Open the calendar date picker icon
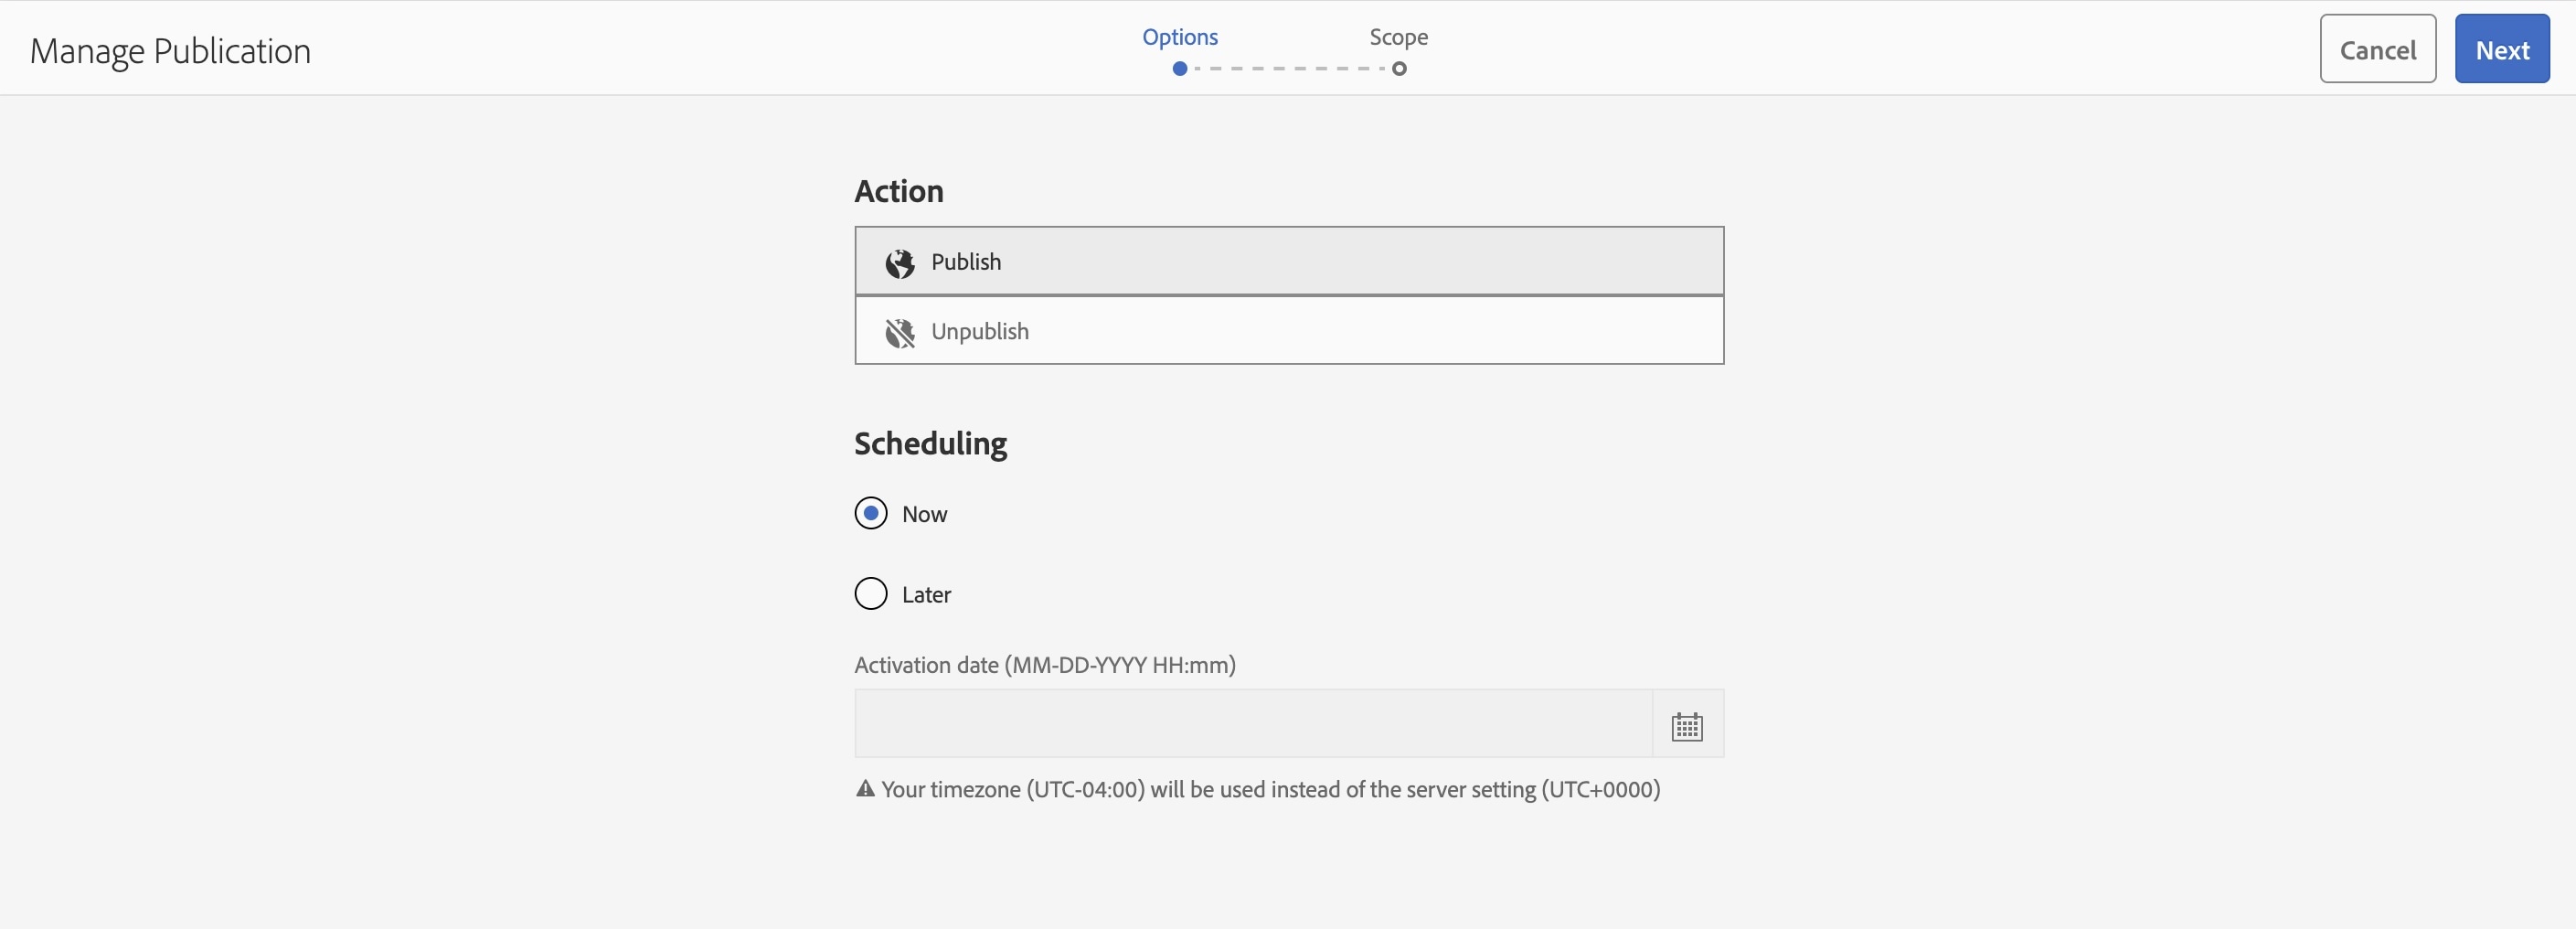Screen dimensions: 2576x929 [1687, 724]
